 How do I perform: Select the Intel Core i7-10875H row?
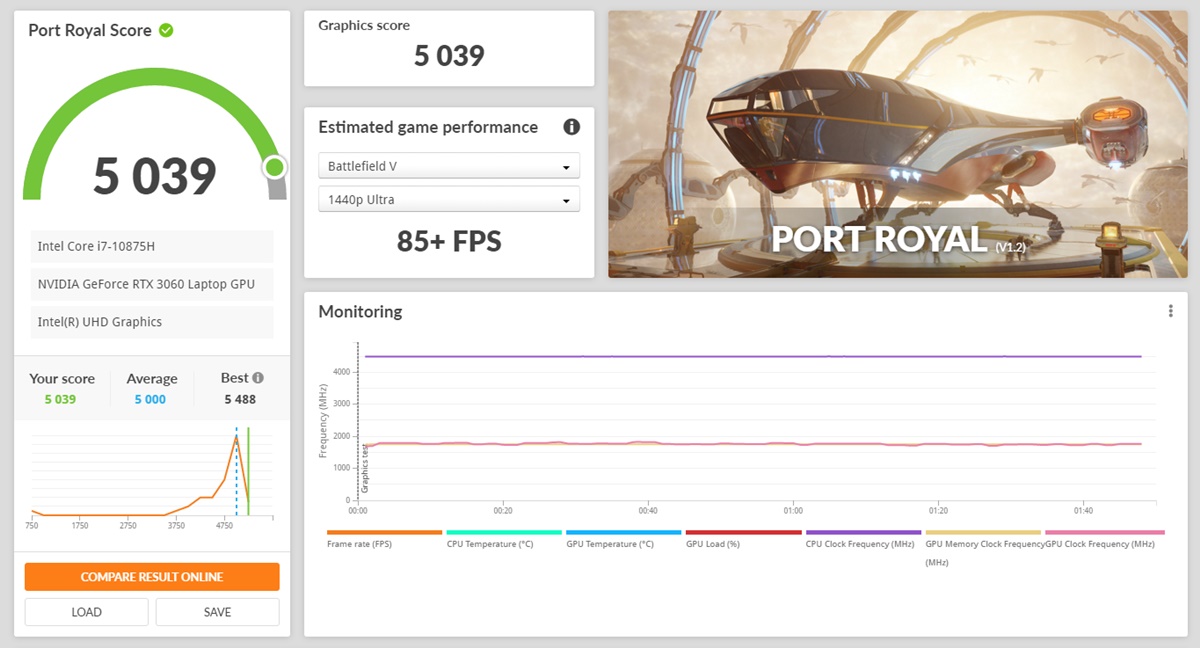point(152,246)
